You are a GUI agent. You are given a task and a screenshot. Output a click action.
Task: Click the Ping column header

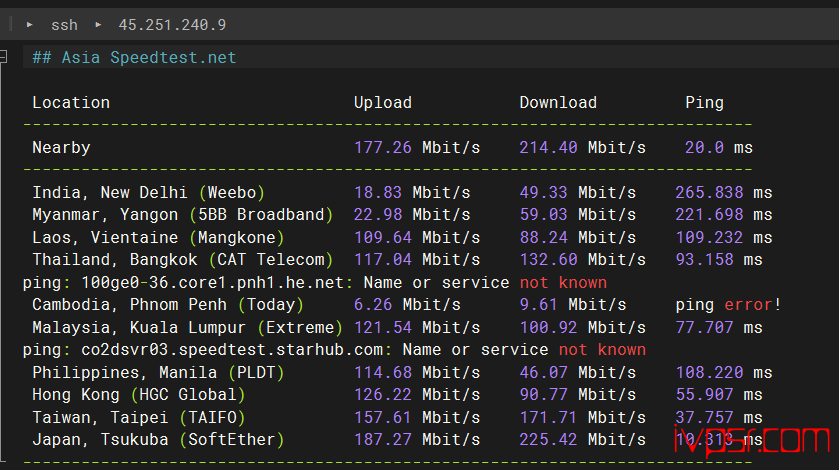(704, 102)
